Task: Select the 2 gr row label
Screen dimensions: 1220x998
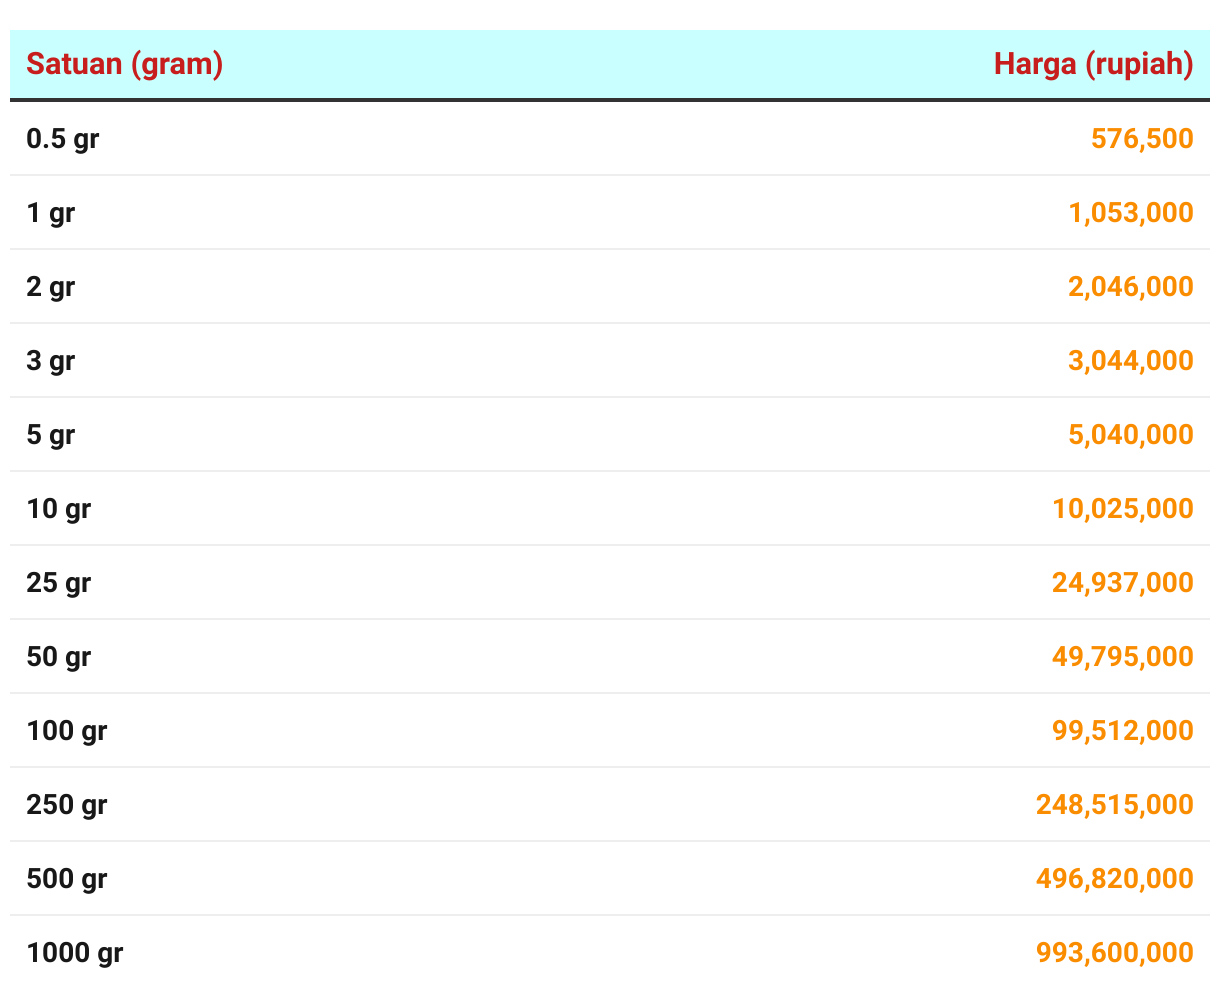Action: [x=51, y=287]
